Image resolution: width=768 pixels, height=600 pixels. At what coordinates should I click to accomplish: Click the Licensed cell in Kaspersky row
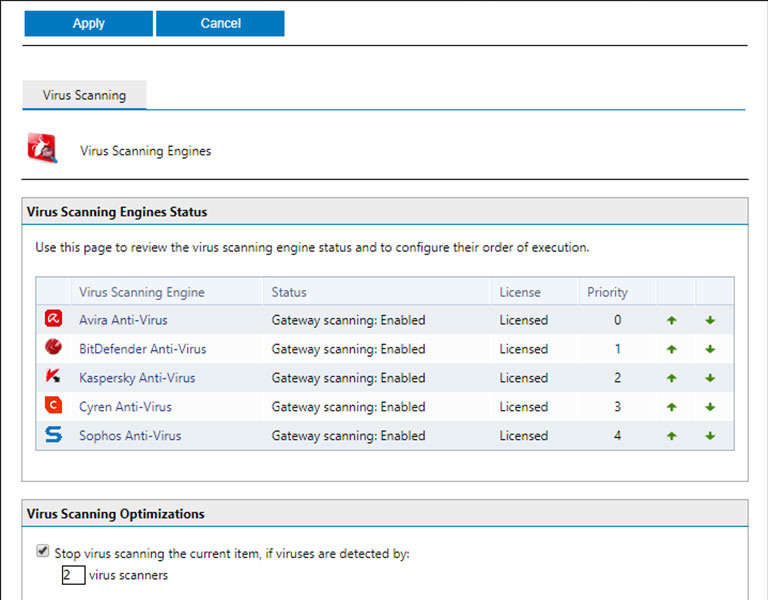tap(524, 378)
